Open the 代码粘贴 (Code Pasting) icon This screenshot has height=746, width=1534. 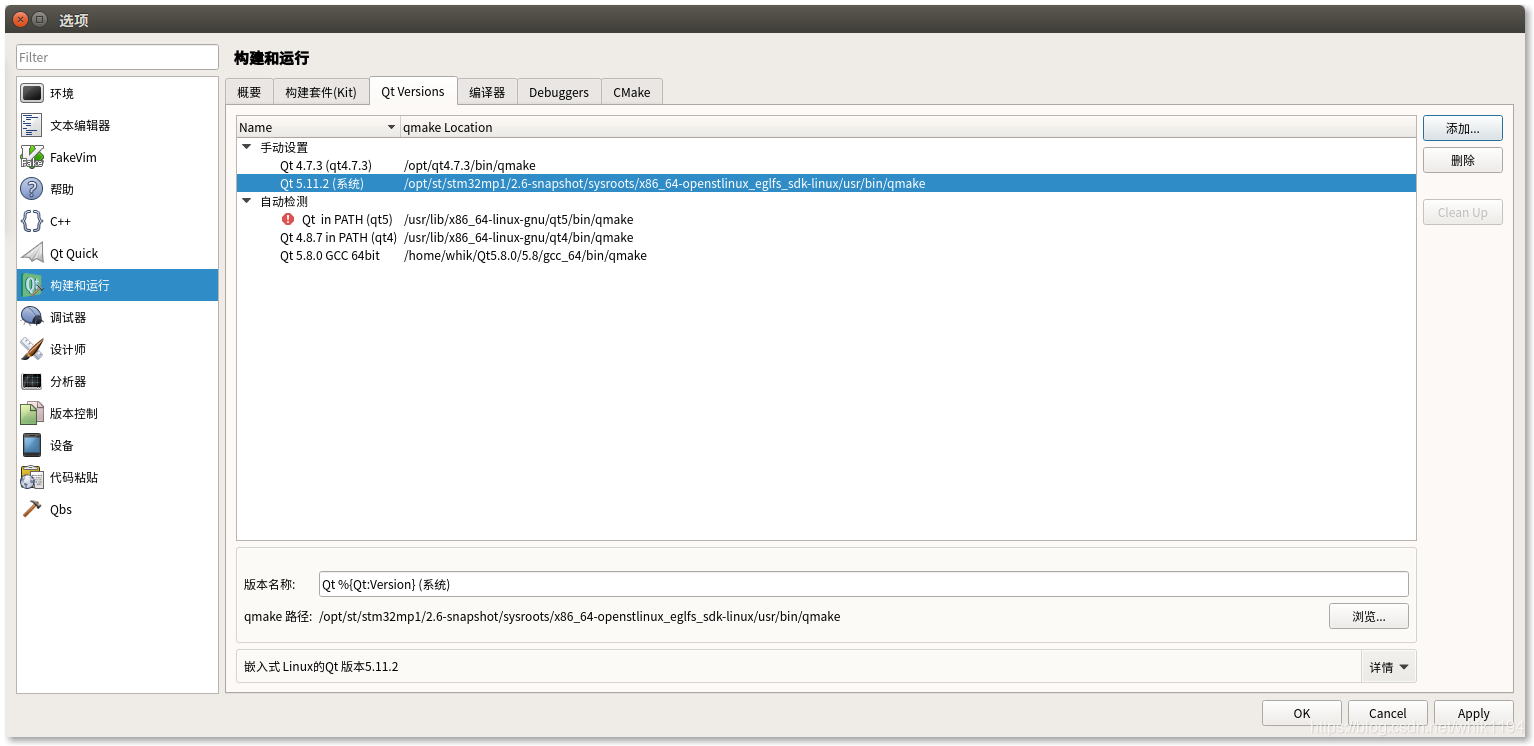coord(32,477)
